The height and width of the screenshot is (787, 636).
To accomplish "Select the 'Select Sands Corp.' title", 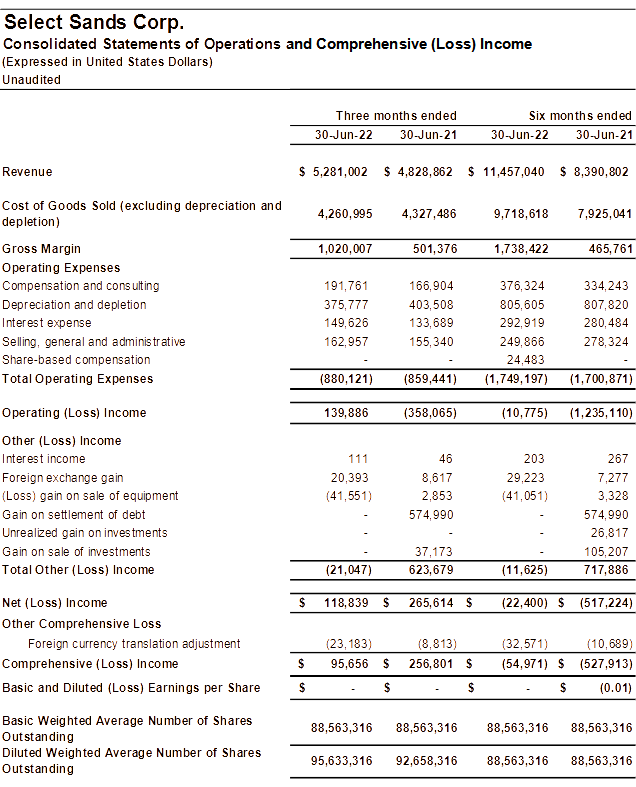I will pos(94,23).
